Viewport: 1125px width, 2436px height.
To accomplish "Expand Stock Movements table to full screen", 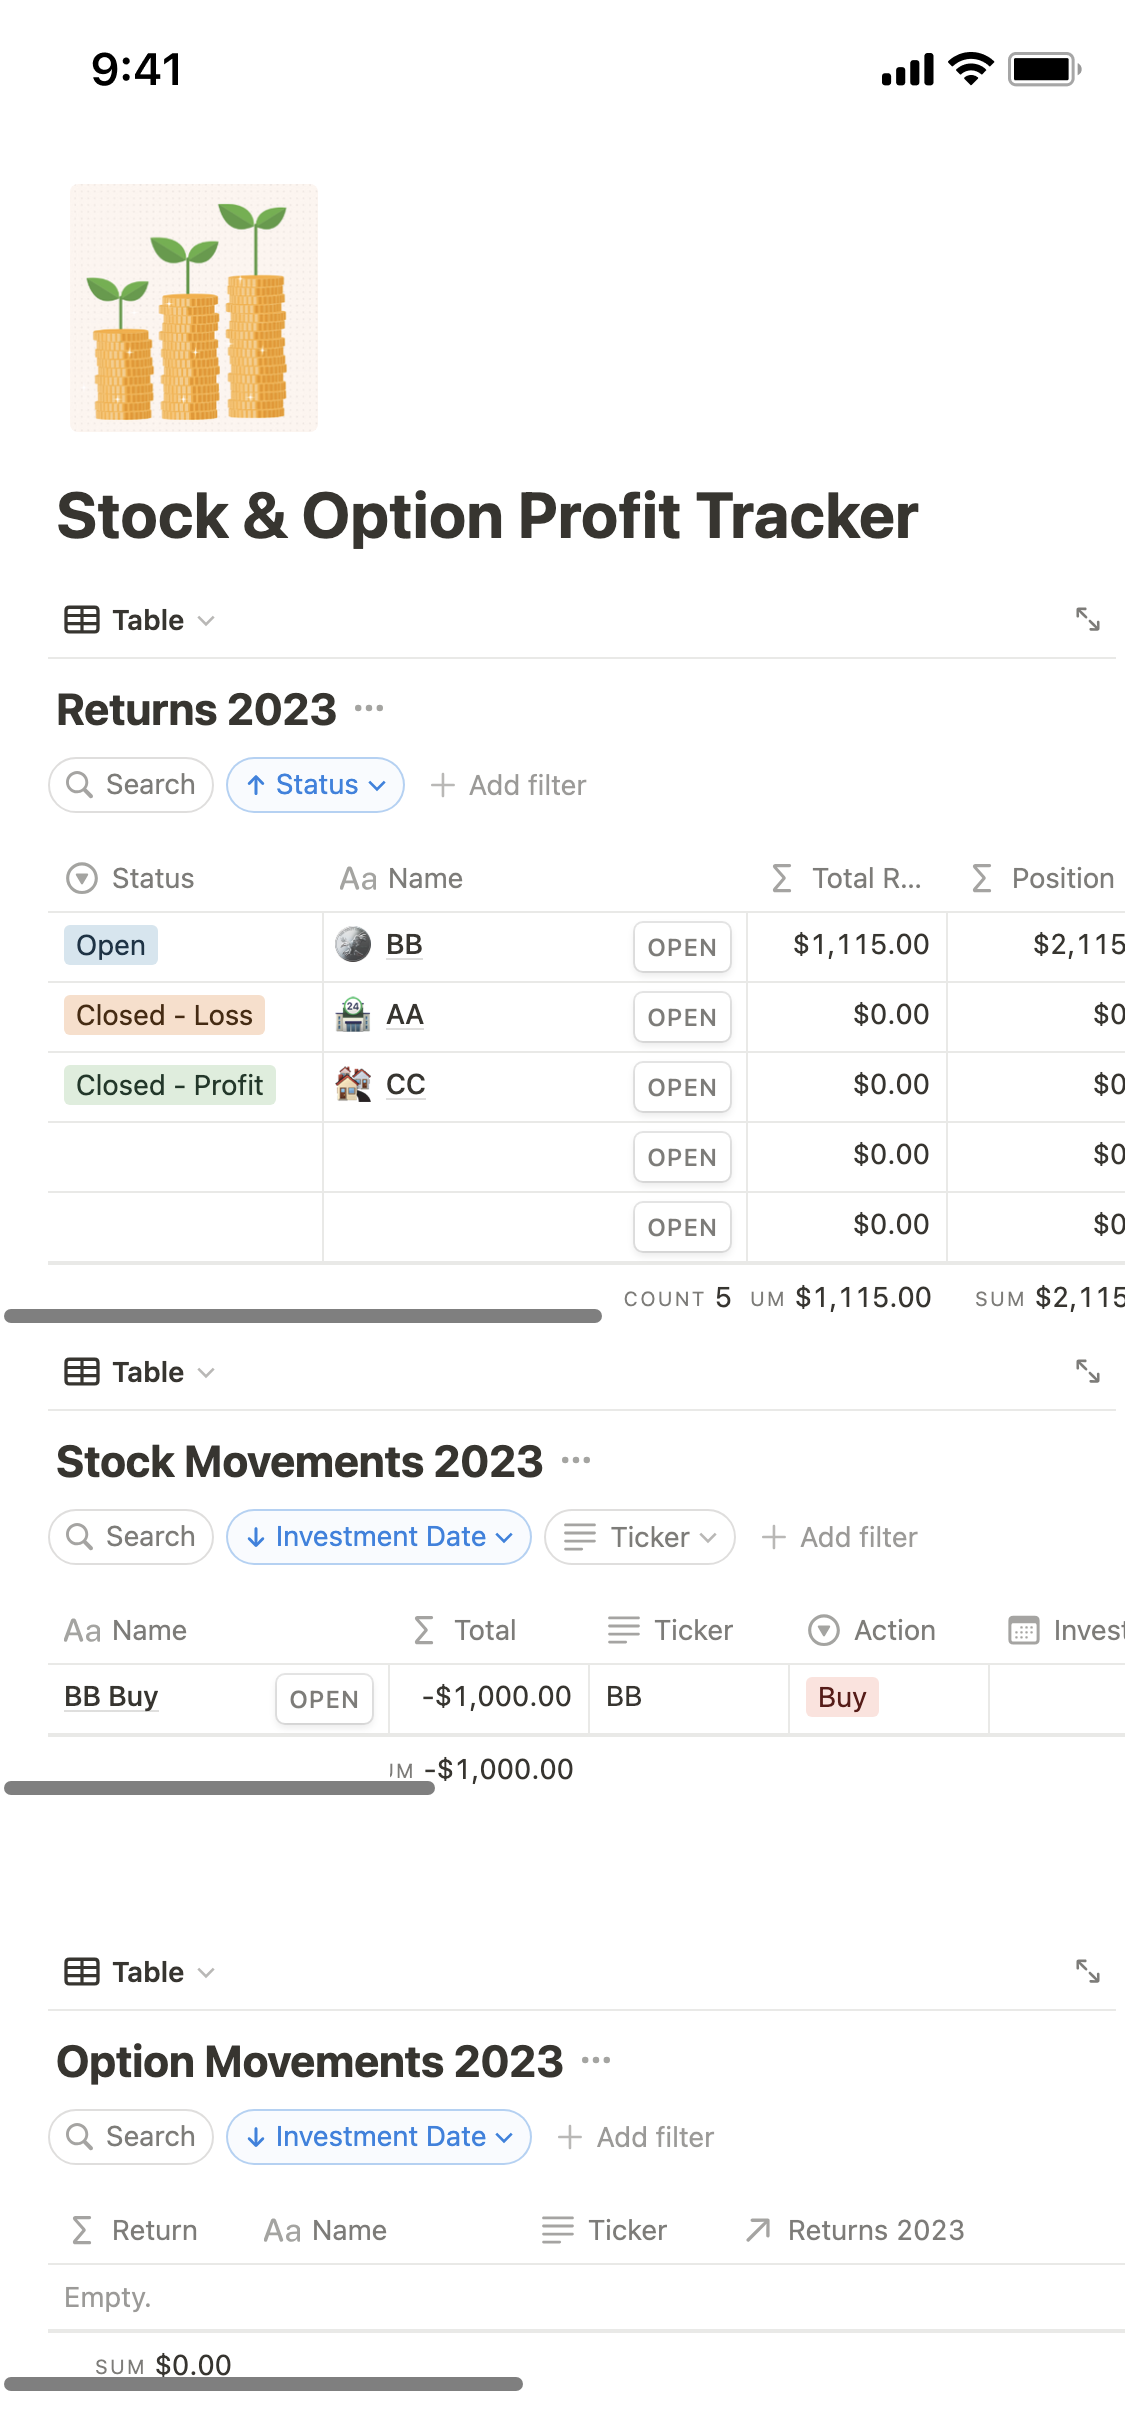I will coord(1090,1371).
